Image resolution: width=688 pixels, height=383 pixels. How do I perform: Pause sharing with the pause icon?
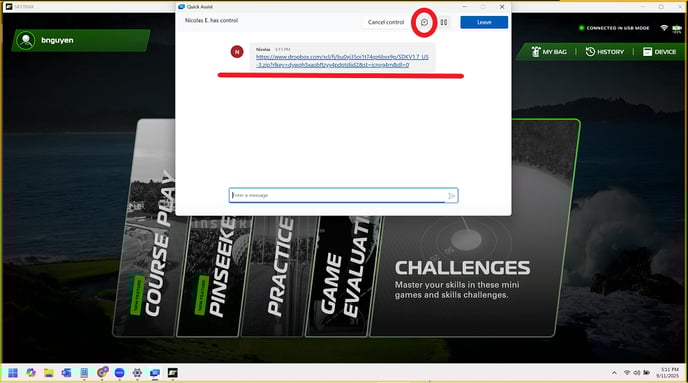coord(444,22)
